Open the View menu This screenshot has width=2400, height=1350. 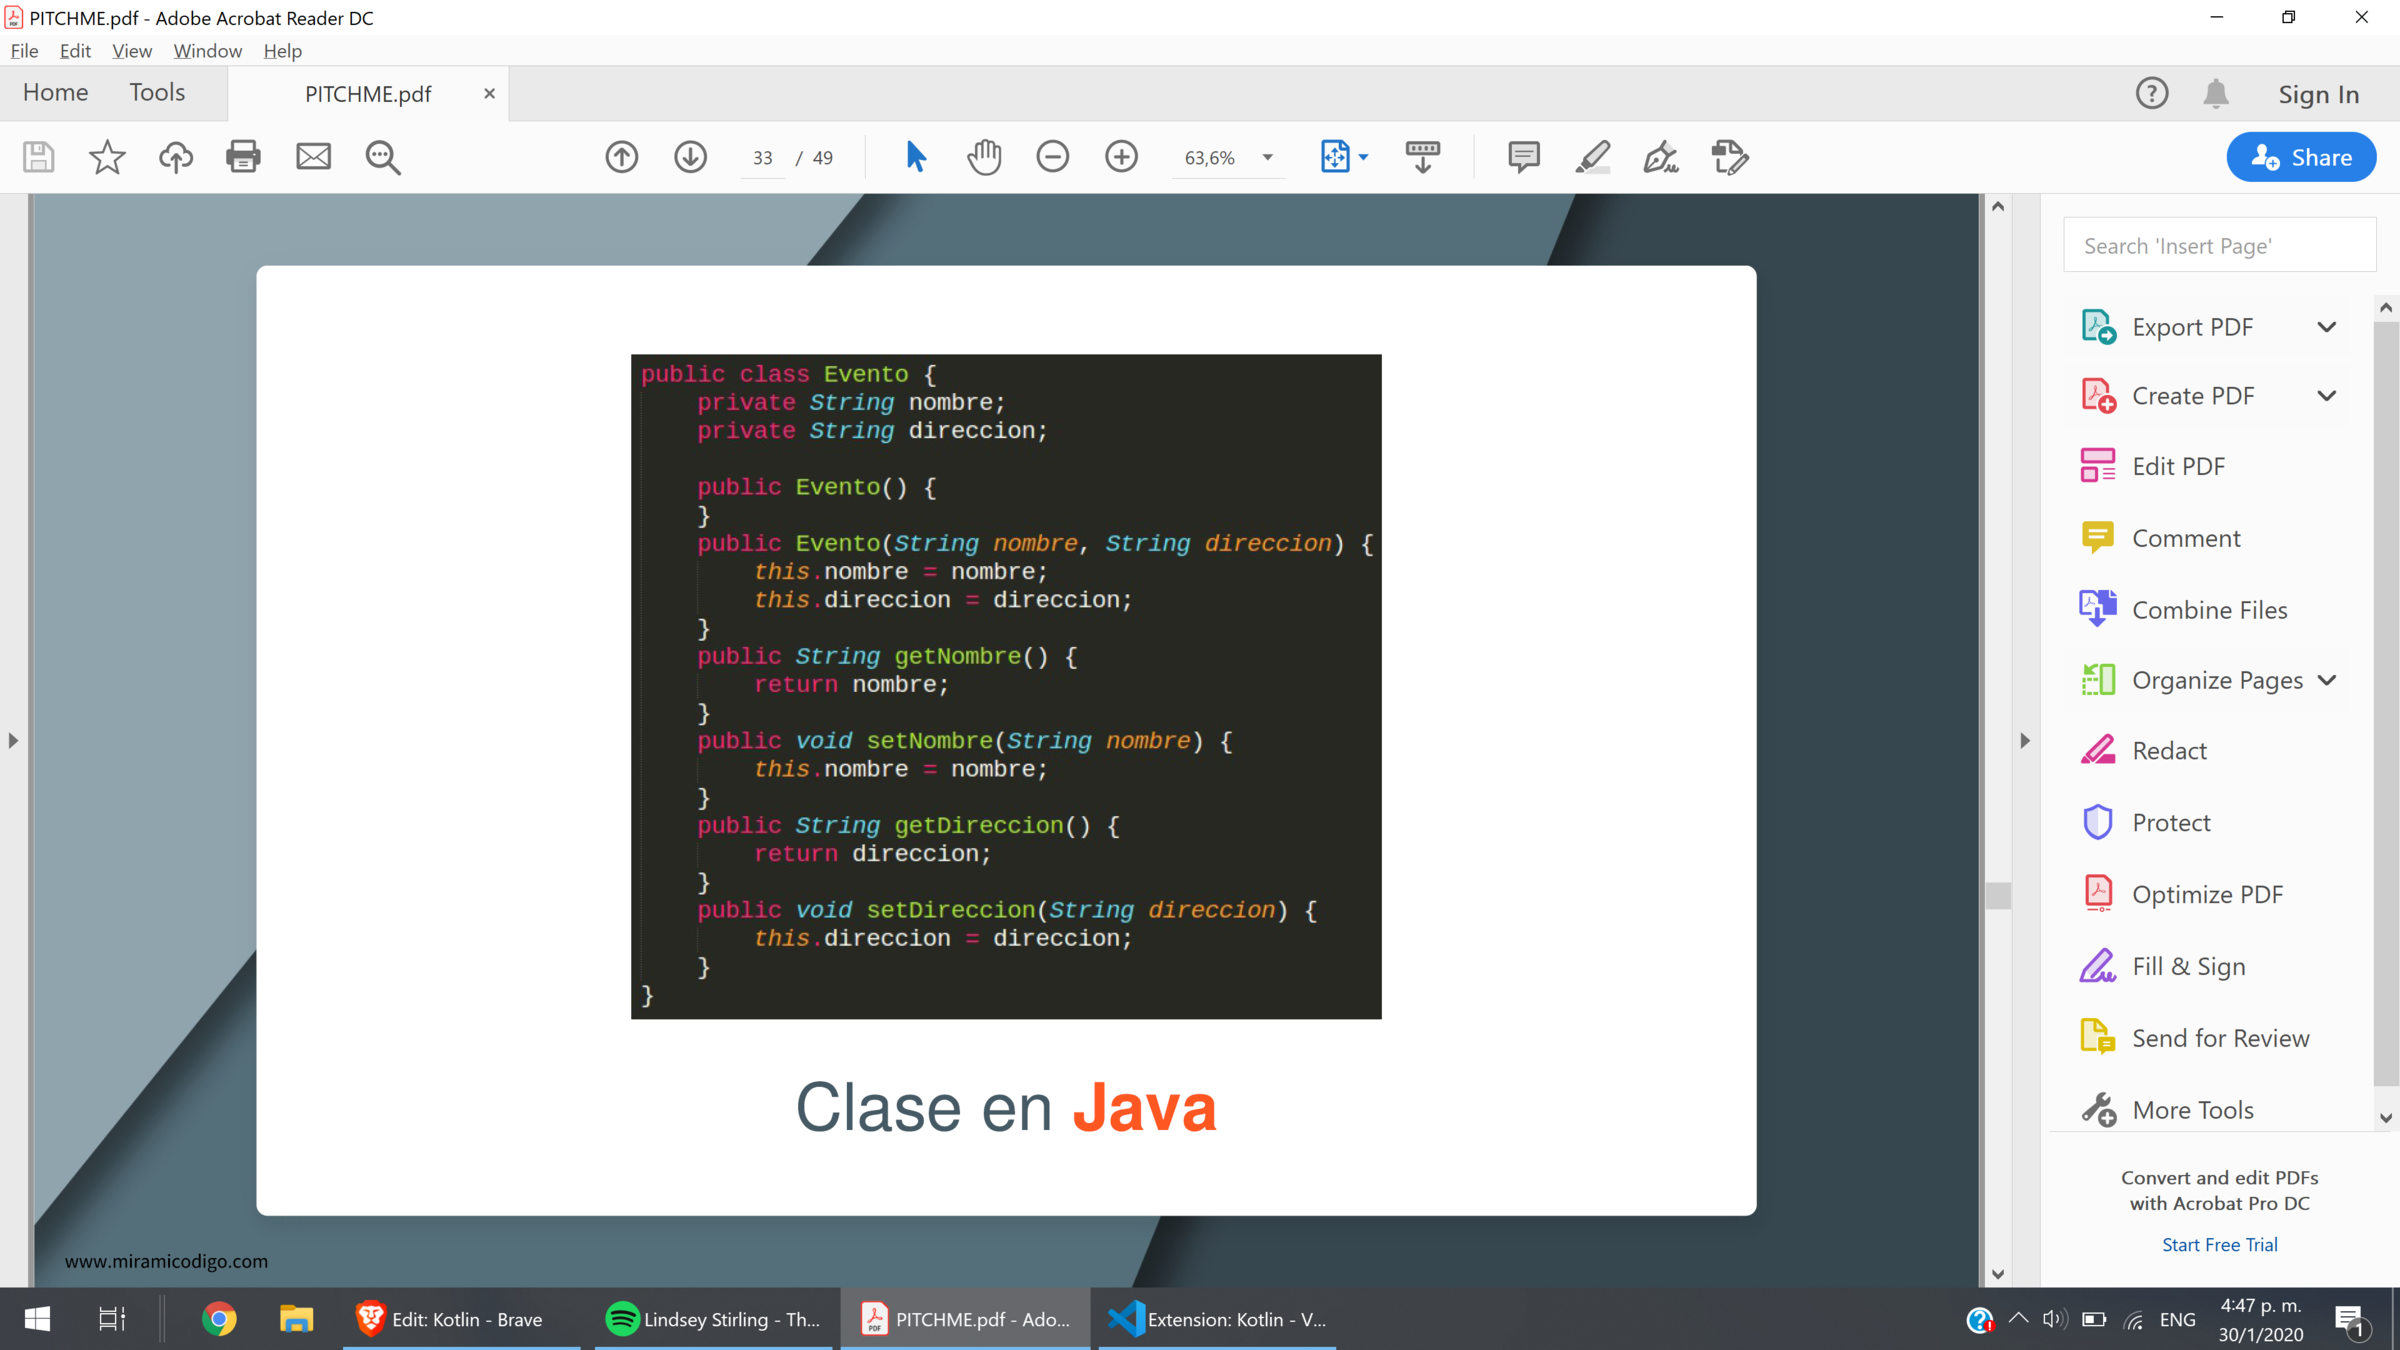coord(131,51)
